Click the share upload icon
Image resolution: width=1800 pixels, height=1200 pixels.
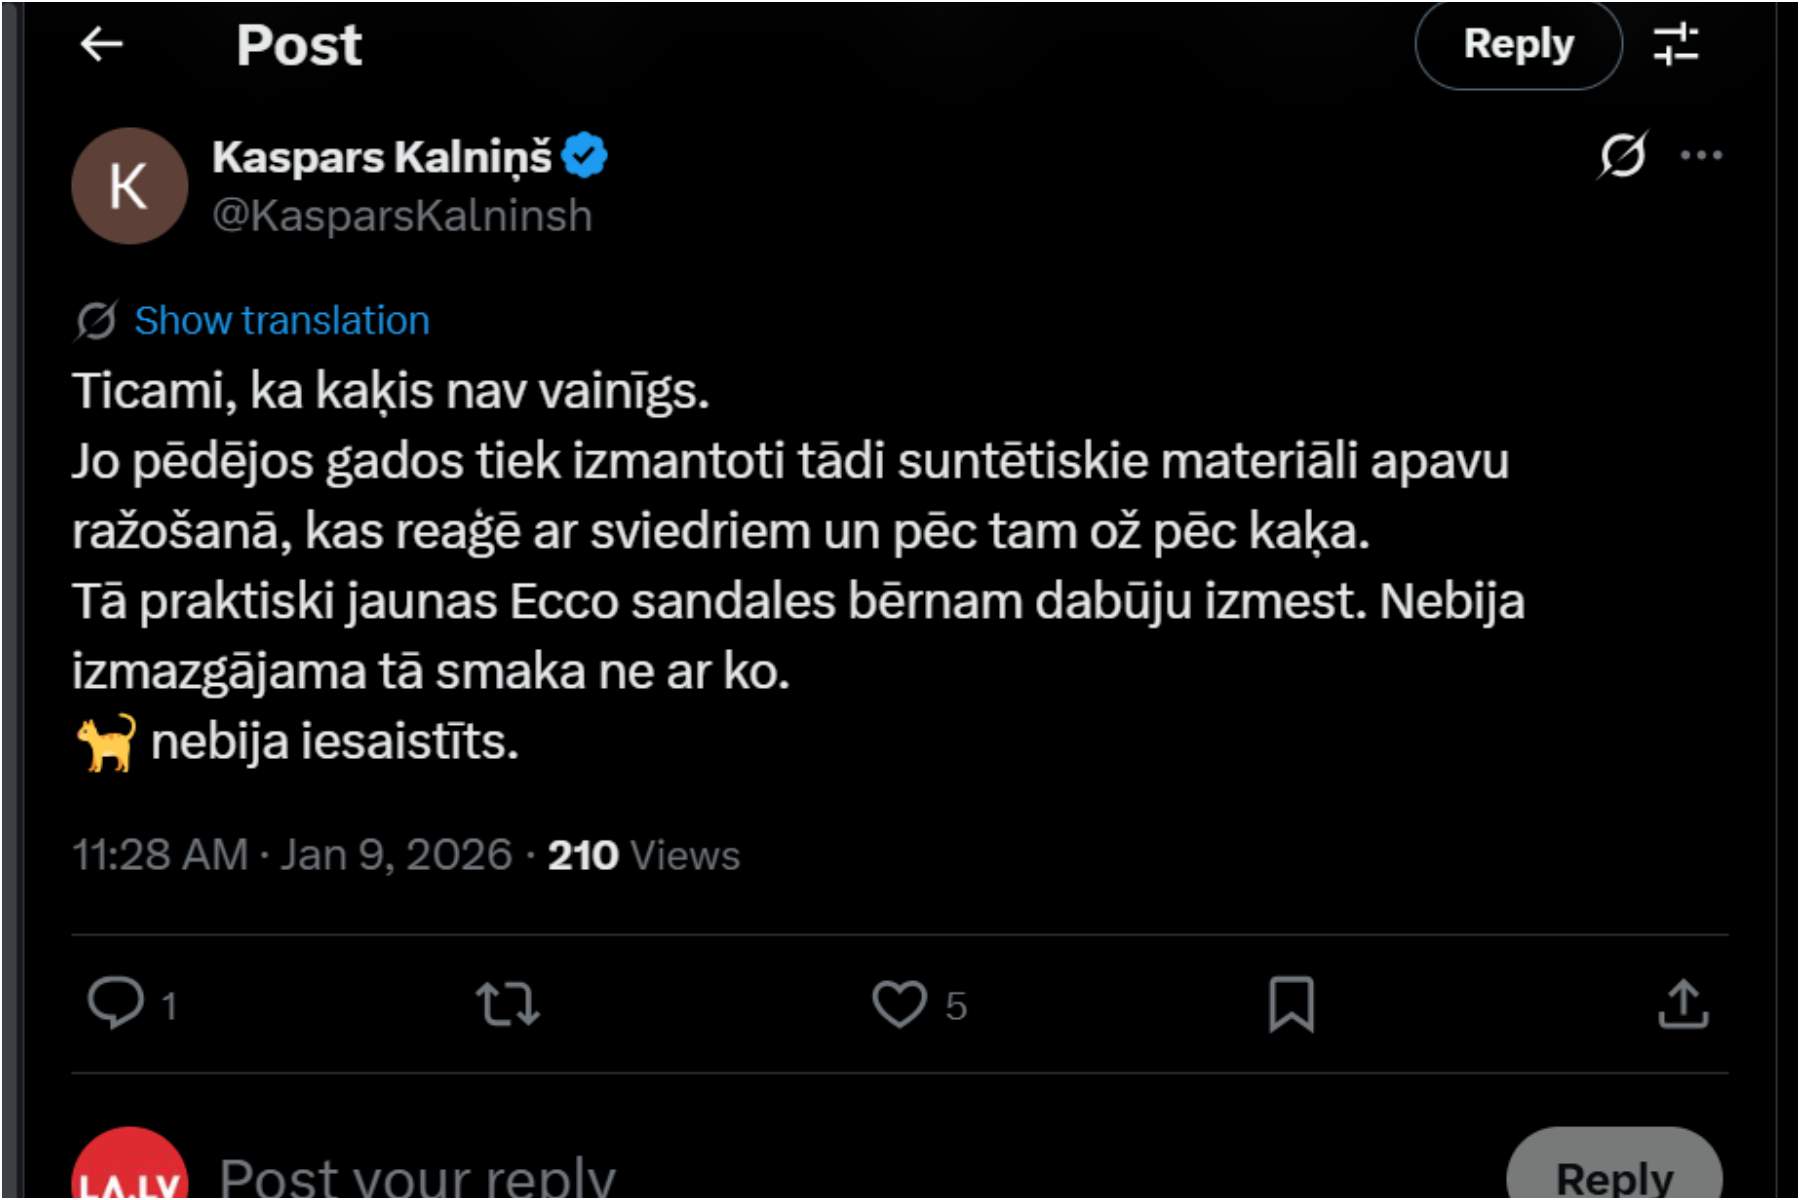click(1683, 1003)
